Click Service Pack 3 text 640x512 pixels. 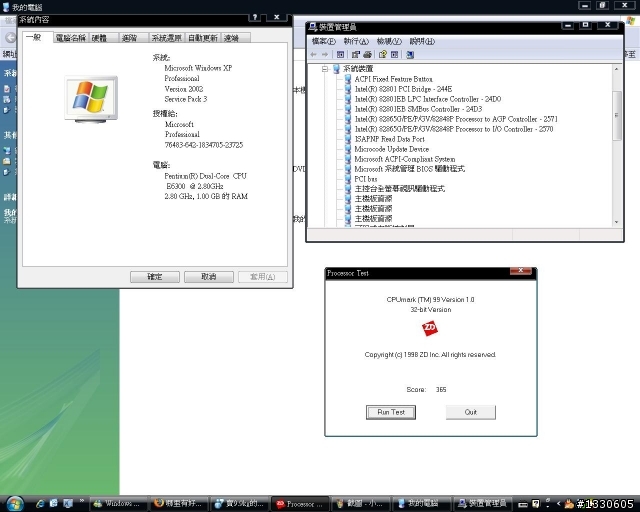[x=186, y=99]
